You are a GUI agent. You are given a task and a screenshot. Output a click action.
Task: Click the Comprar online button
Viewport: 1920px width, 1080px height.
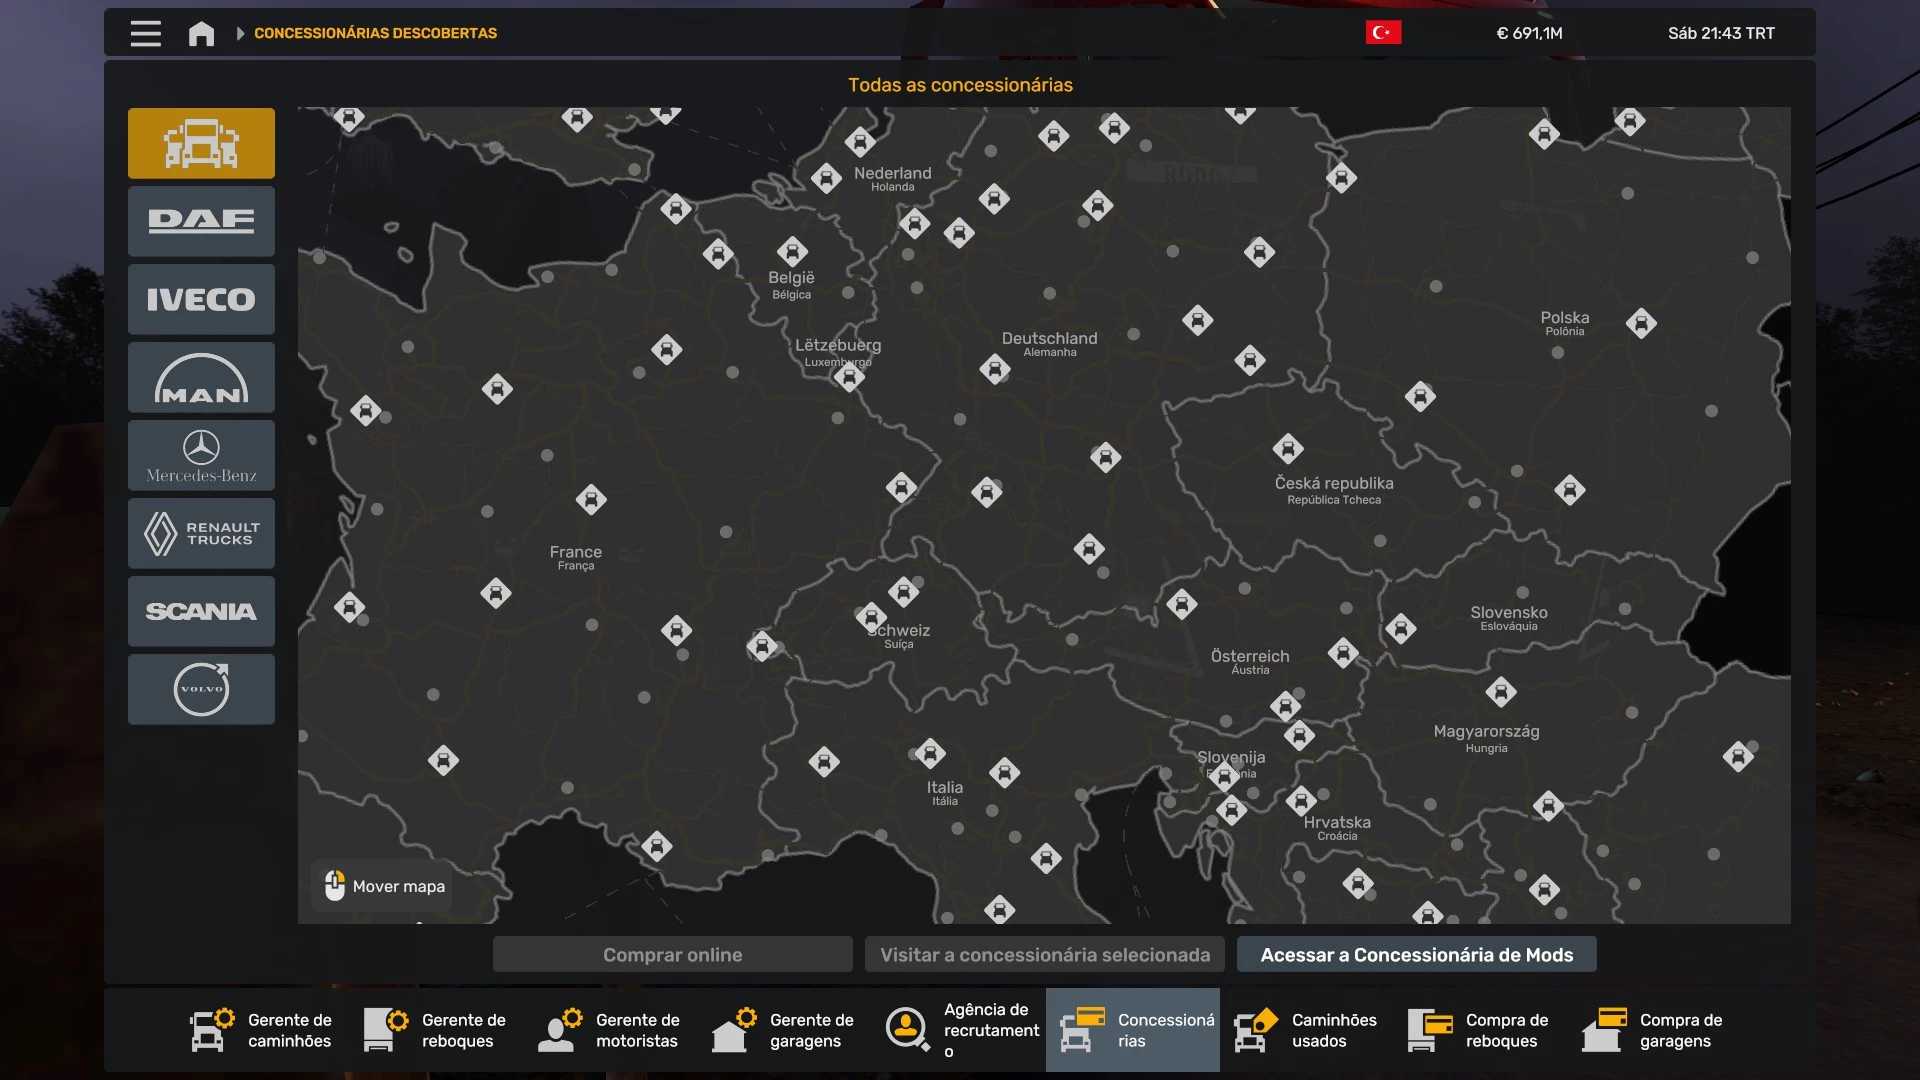[672, 954]
